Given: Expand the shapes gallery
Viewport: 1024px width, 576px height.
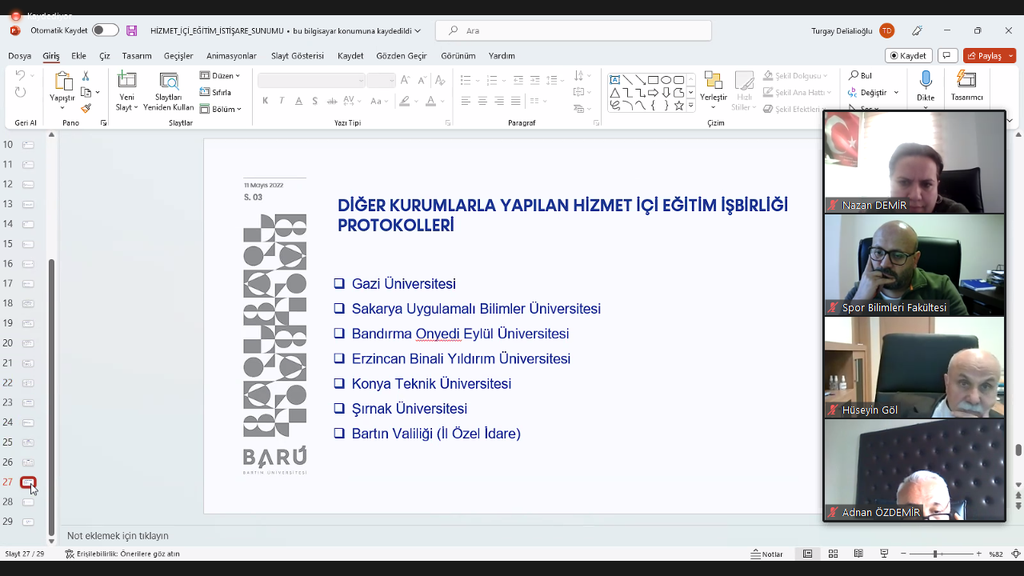Looking at the screenshot, I should (x=691, y=106).
